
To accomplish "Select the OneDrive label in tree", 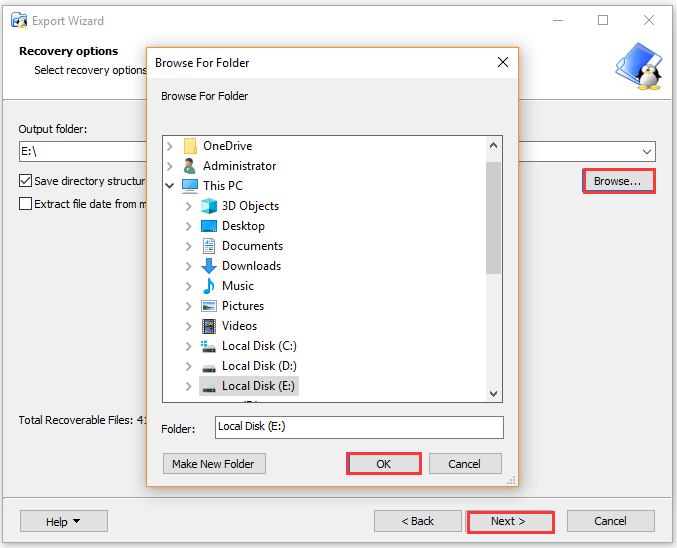I will [x=228, y=146].
